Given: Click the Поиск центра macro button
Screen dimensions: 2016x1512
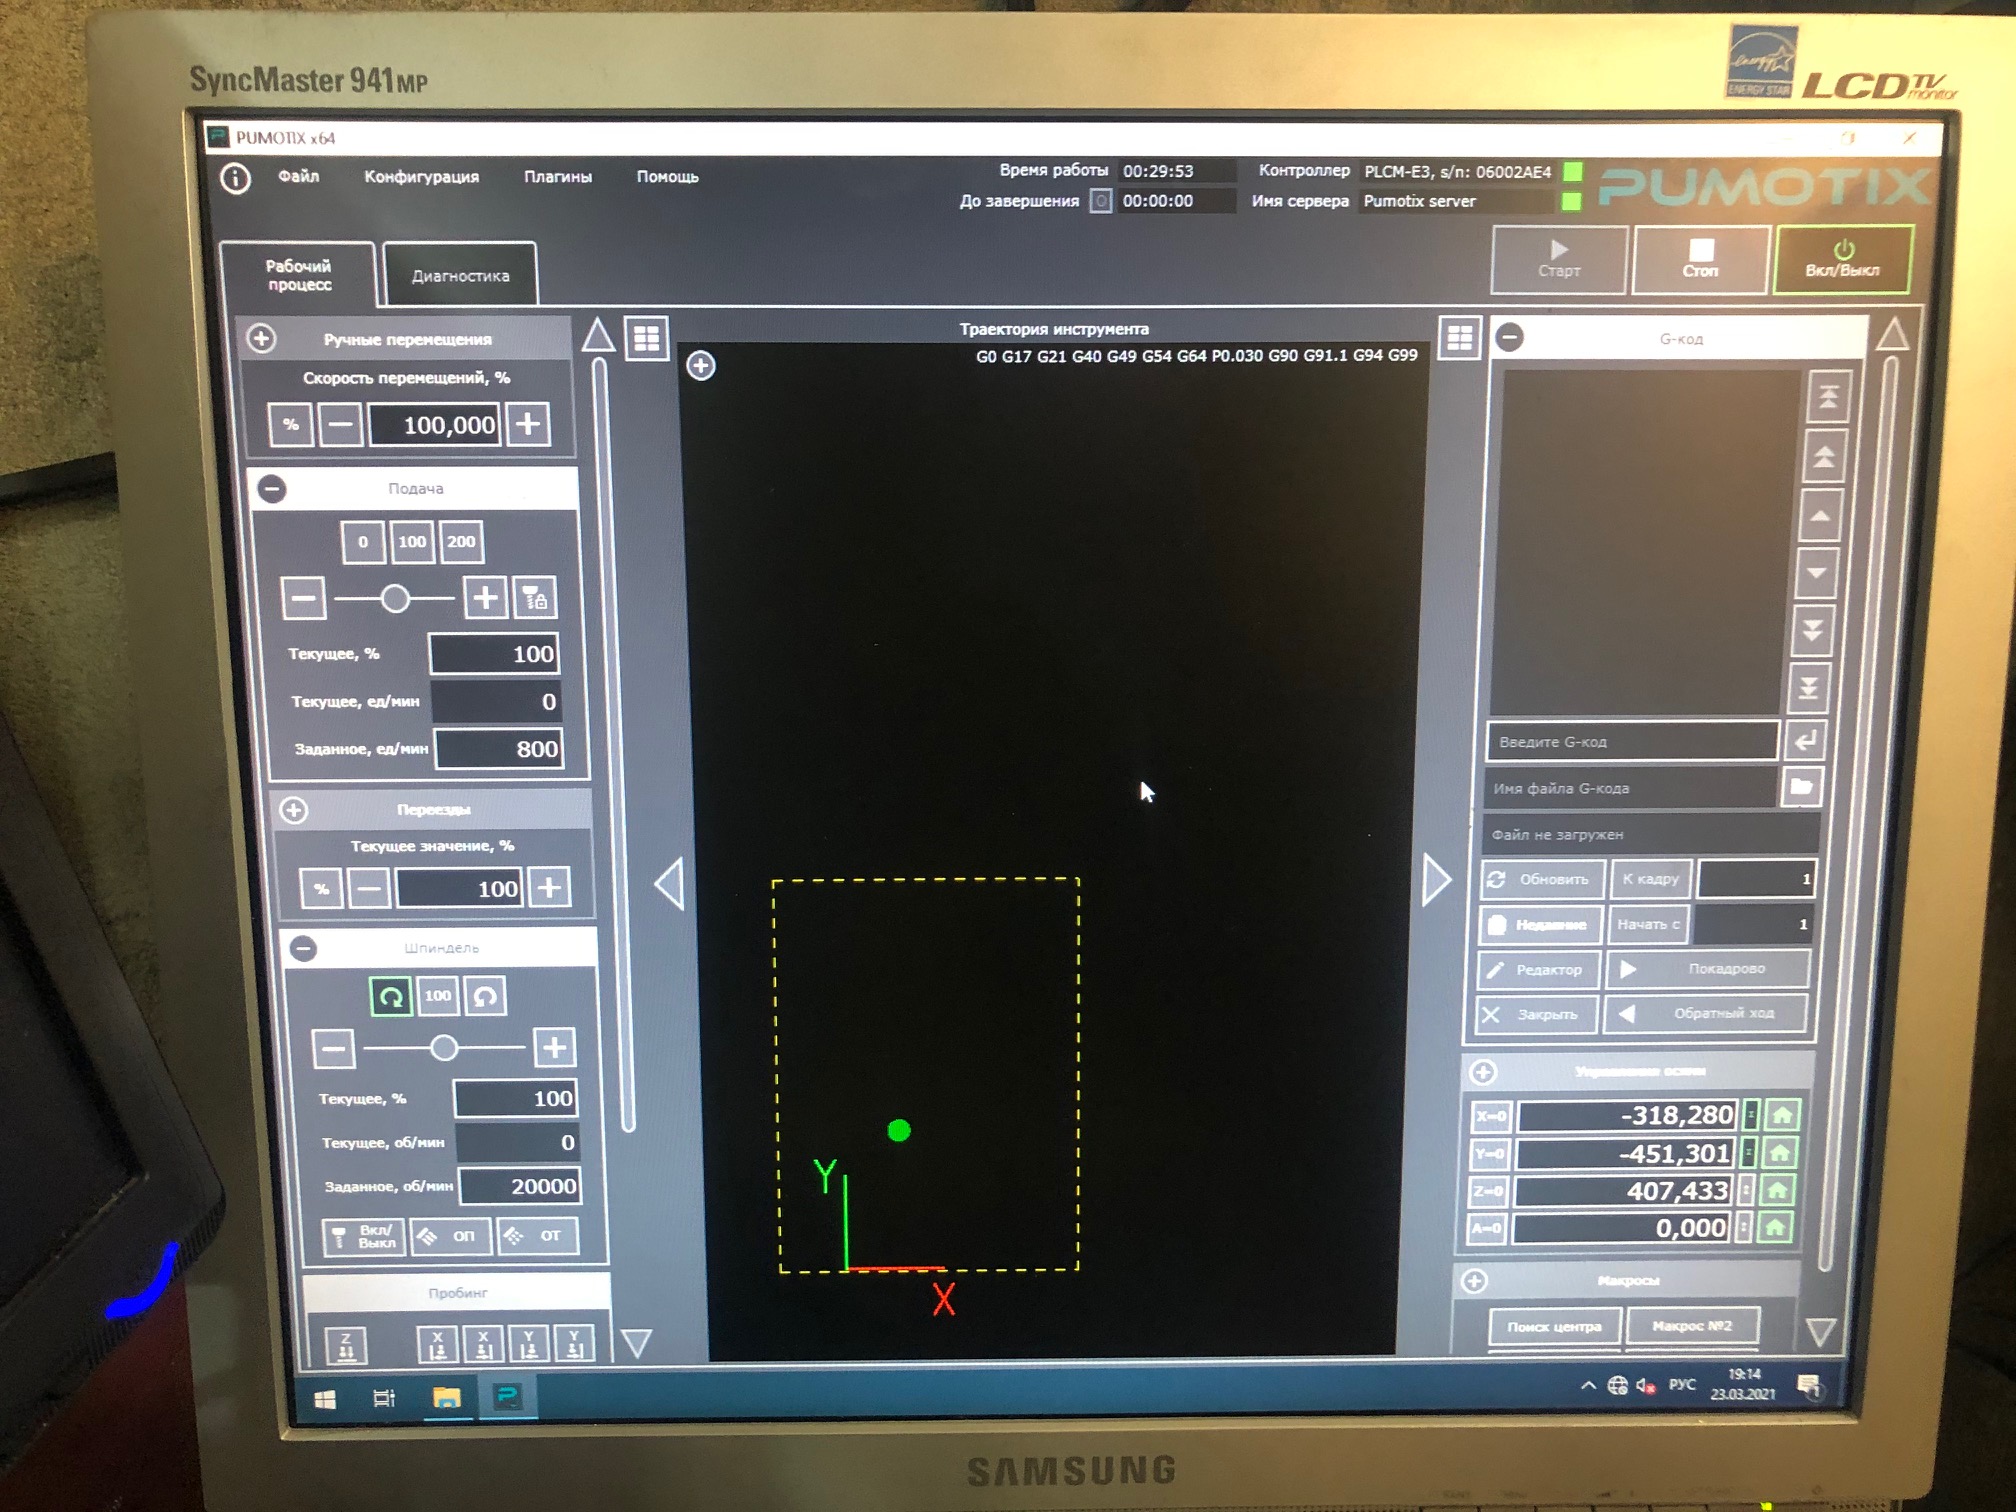Looking at the screenshot, I should (x=1553, y=1326).
